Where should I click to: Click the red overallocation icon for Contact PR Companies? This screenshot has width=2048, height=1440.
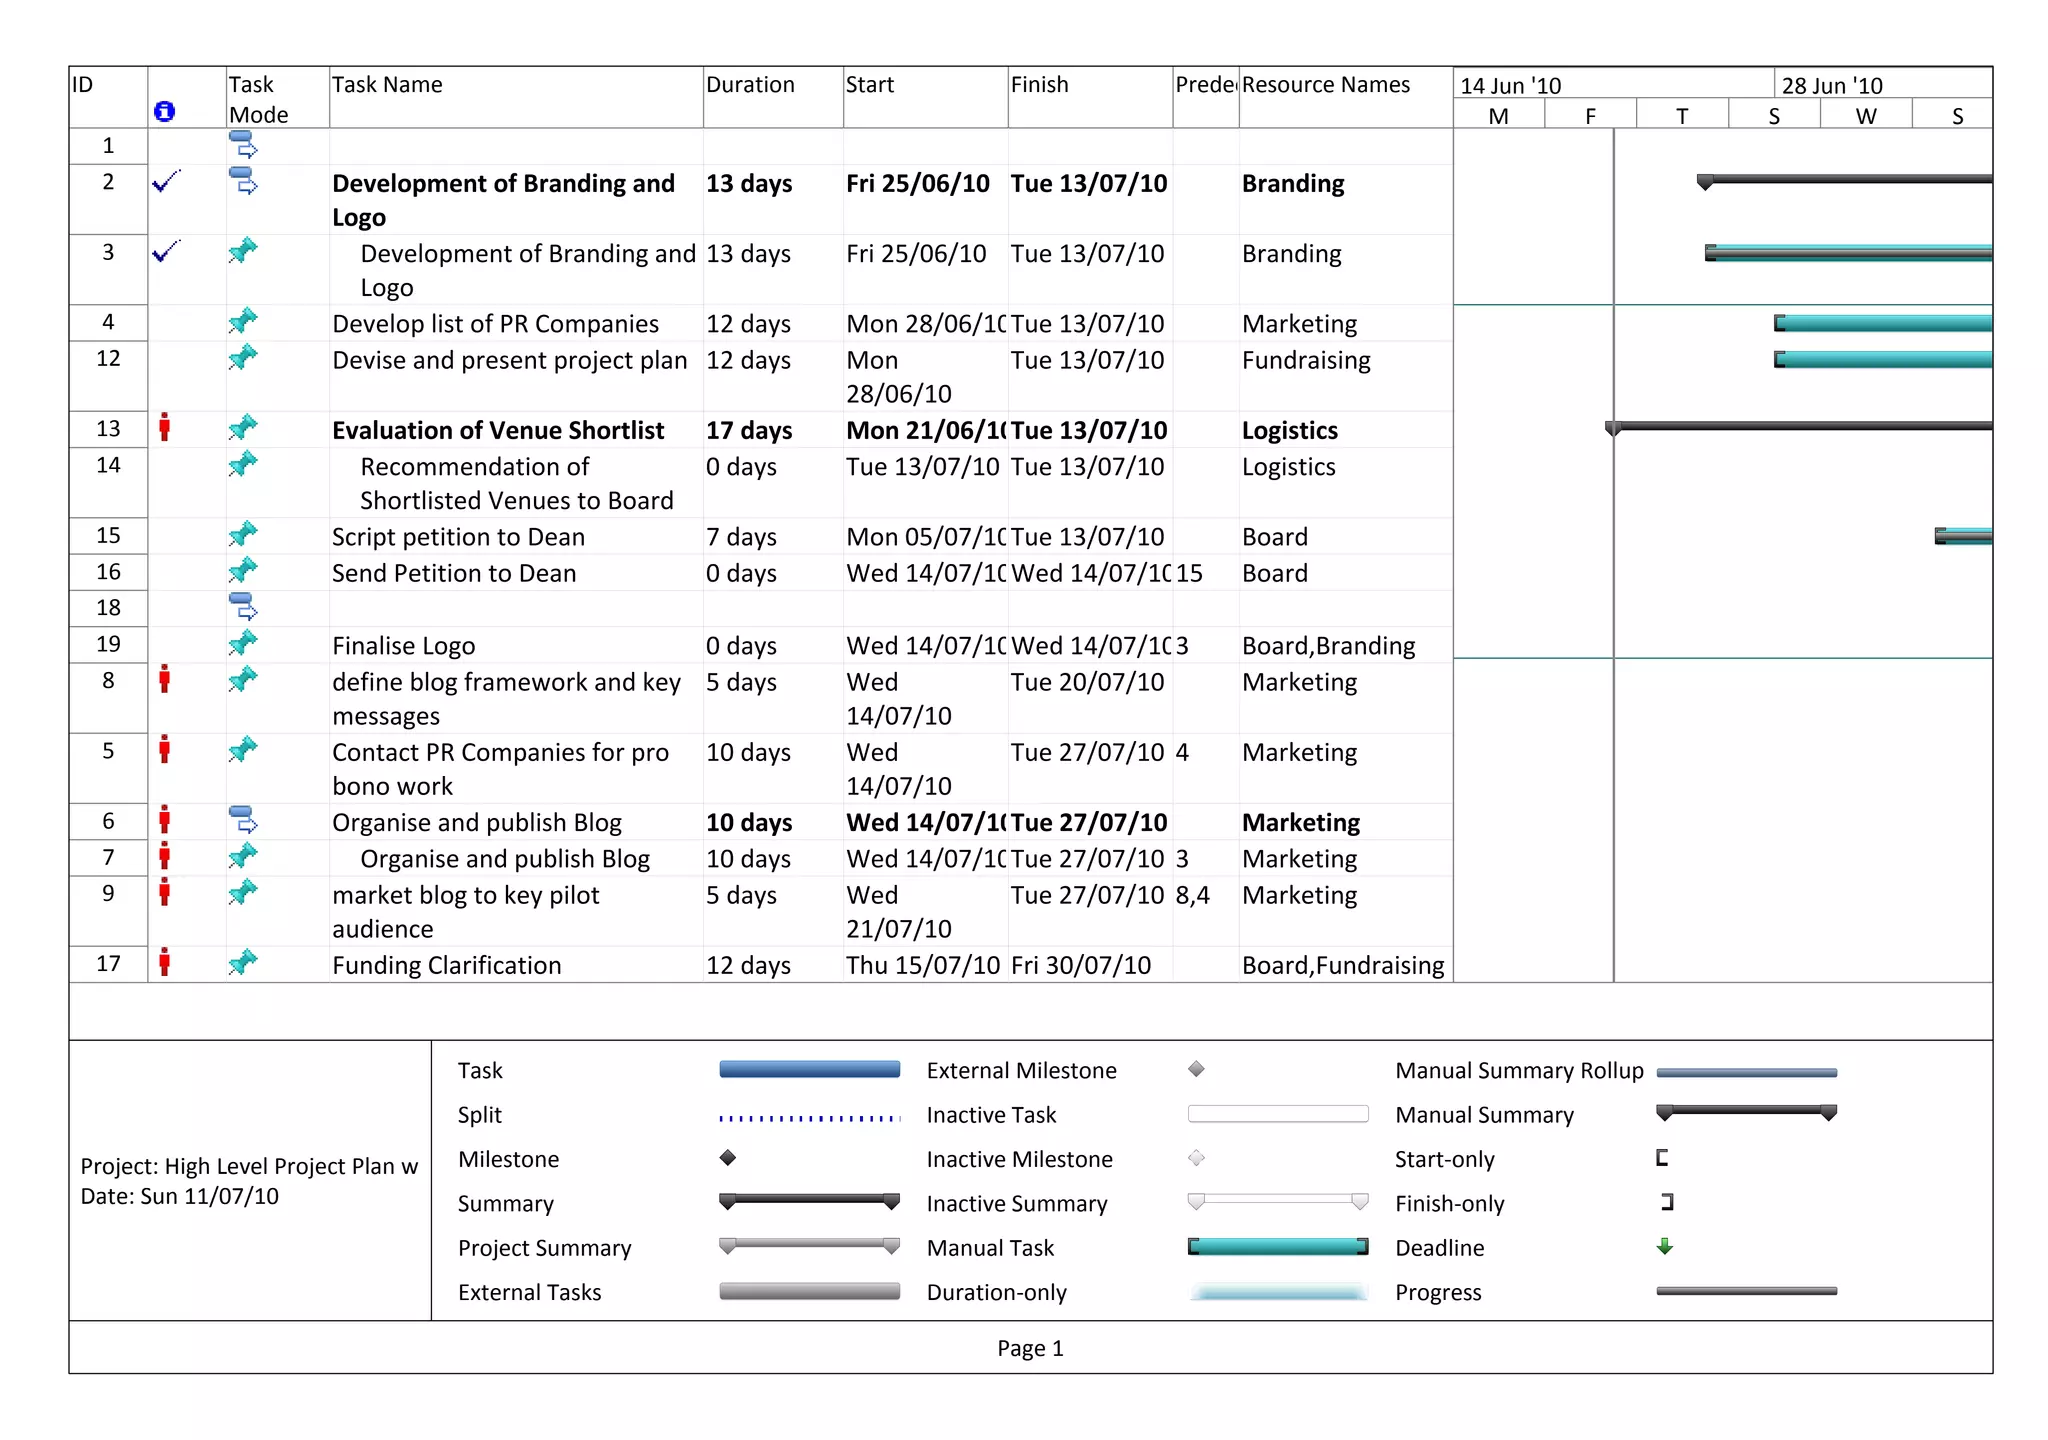point(165,749)
